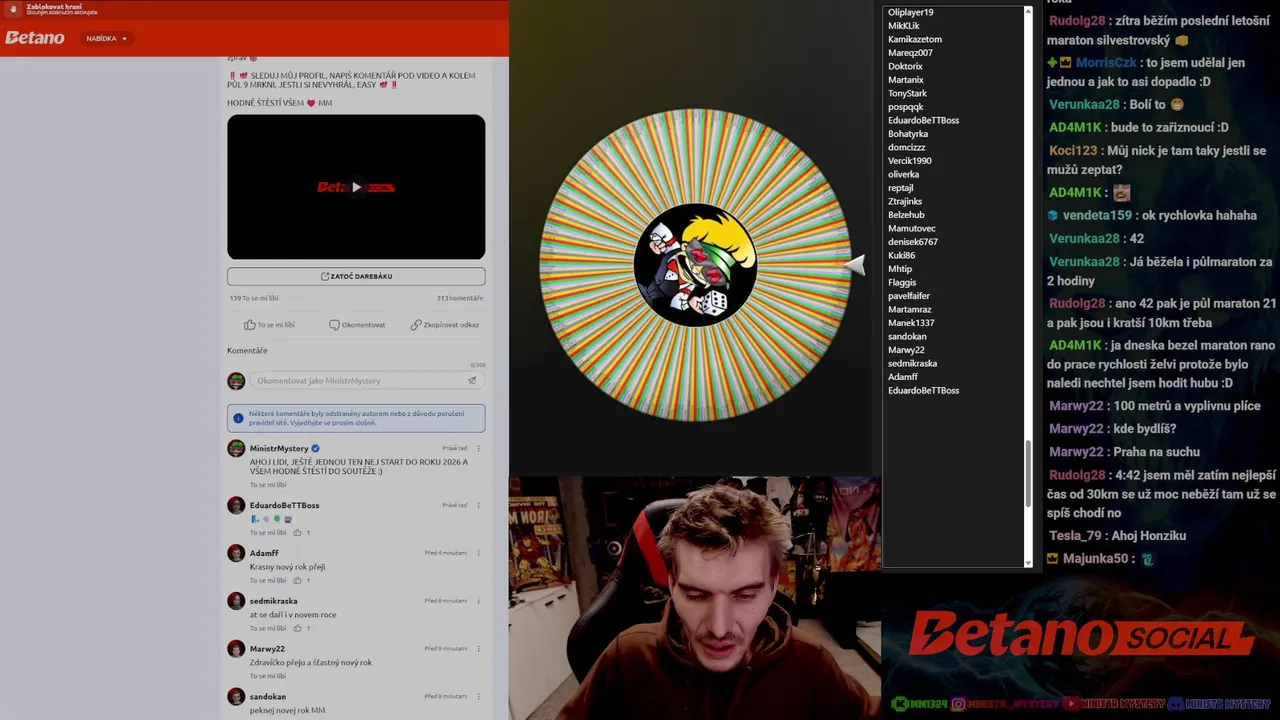Image resolution: width=1280 pixels, height=720 pixels.
Task: Select Ztrajinks in the names list
Action: (x=905, y=201)
